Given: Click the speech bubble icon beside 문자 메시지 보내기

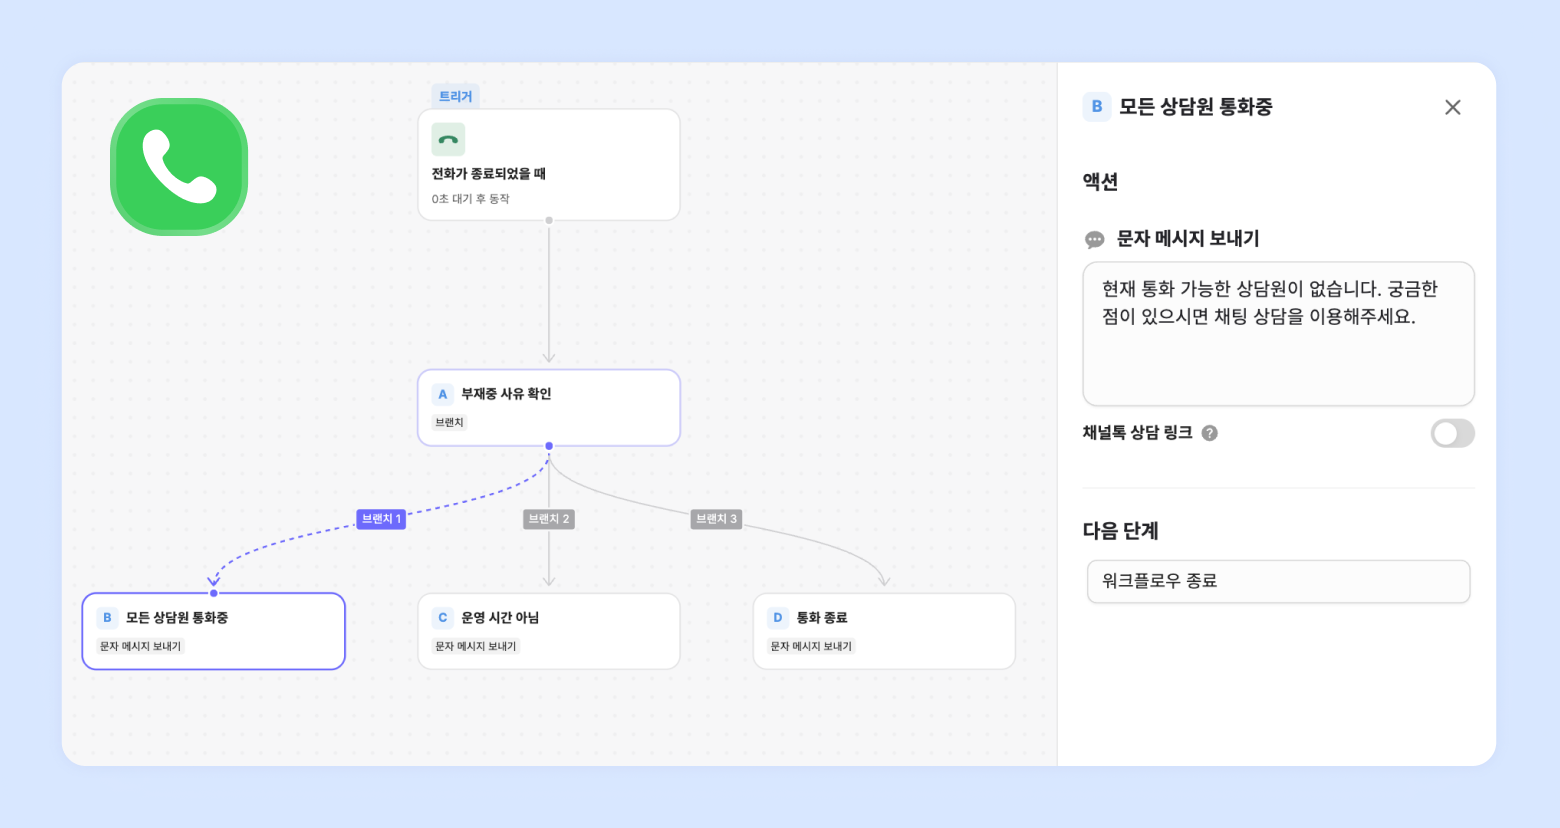Looking at the screenshot, I should tap(1095, 239).
